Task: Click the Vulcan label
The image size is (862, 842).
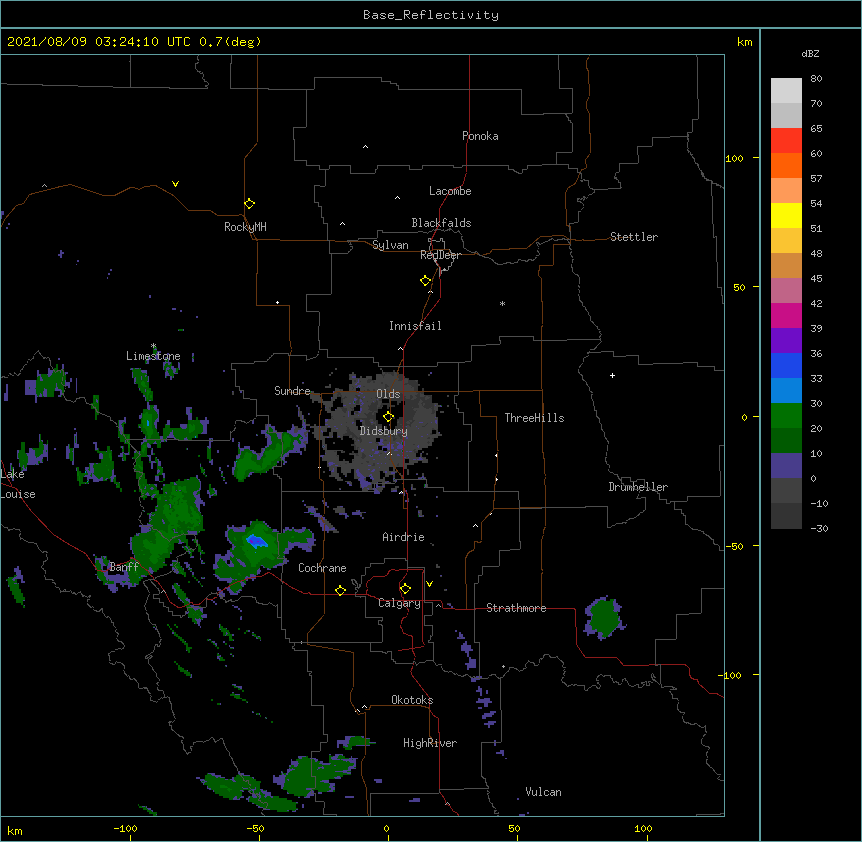Action: click(543, 792)
